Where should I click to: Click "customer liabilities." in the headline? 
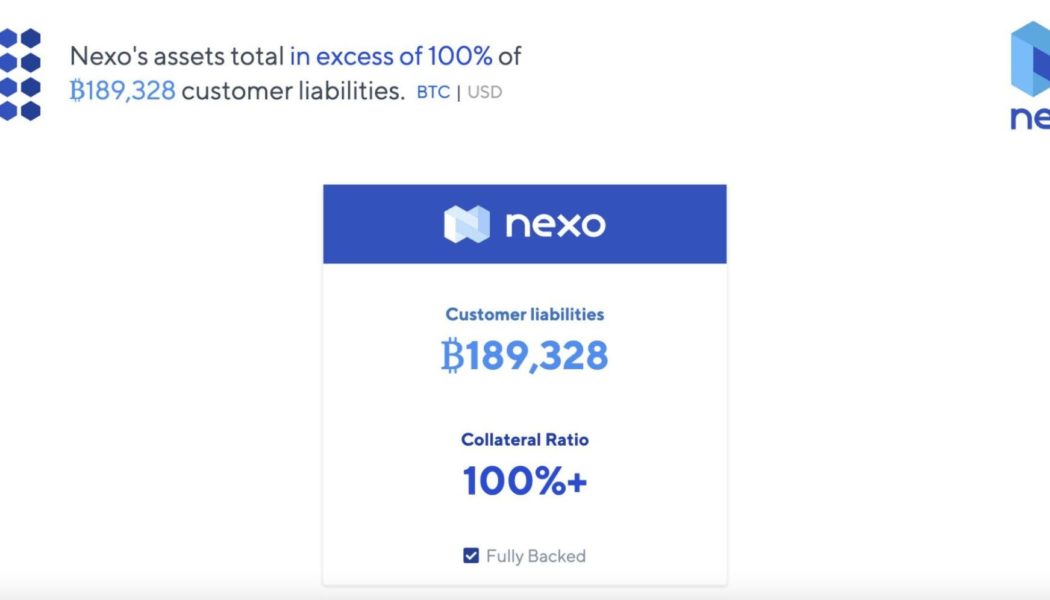[x=293, y=91]
